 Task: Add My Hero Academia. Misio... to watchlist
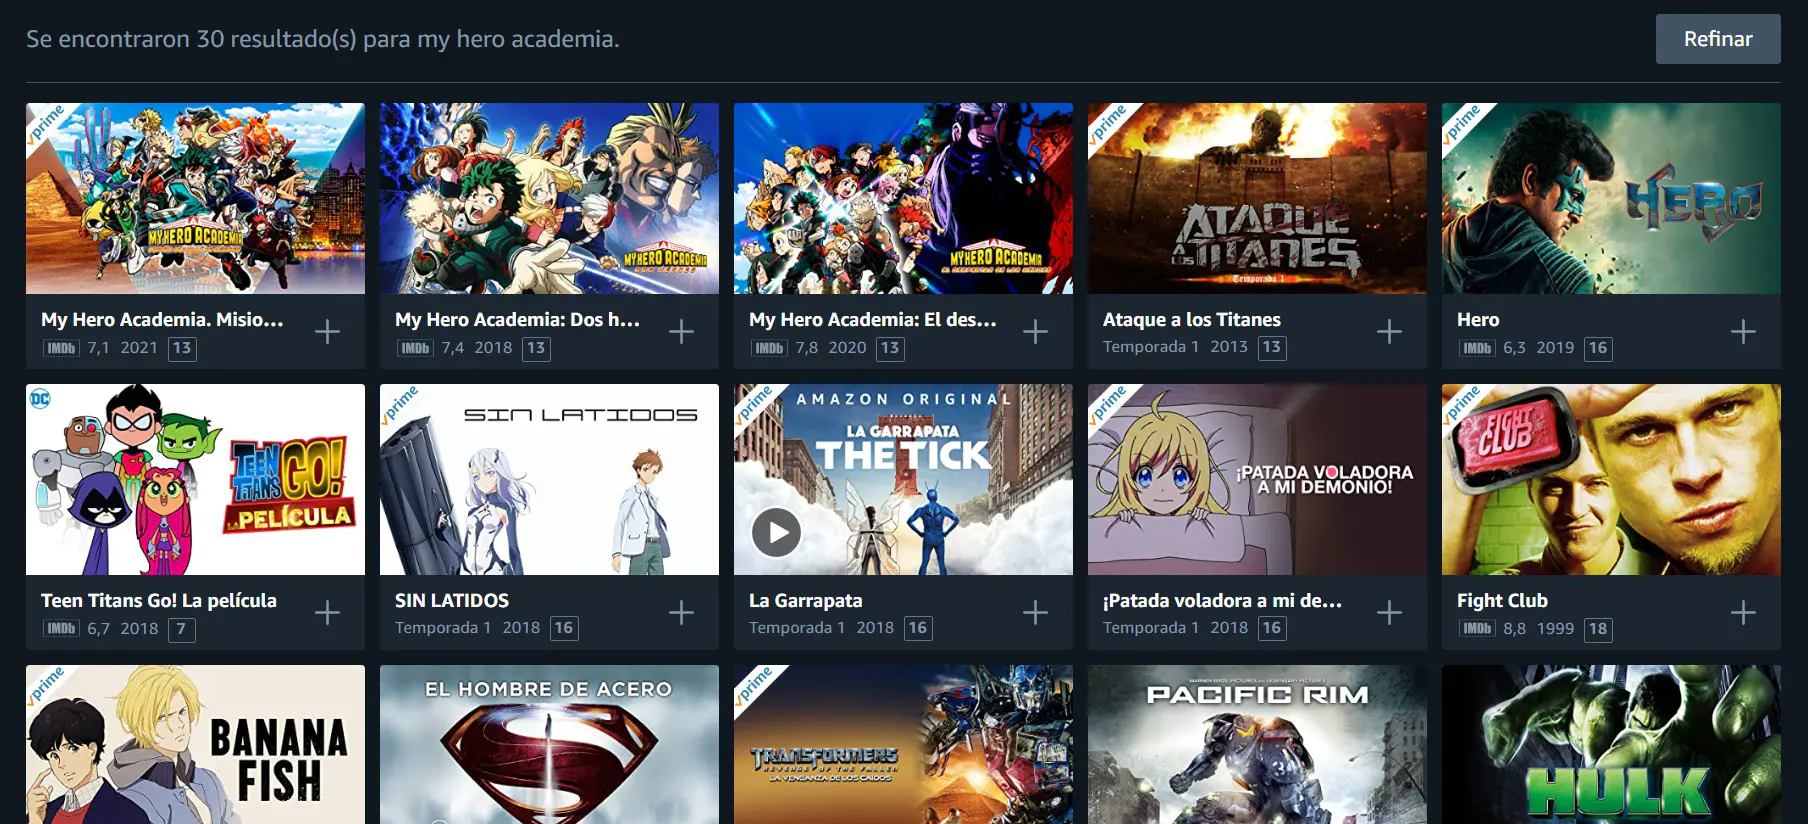click(328, 331)
